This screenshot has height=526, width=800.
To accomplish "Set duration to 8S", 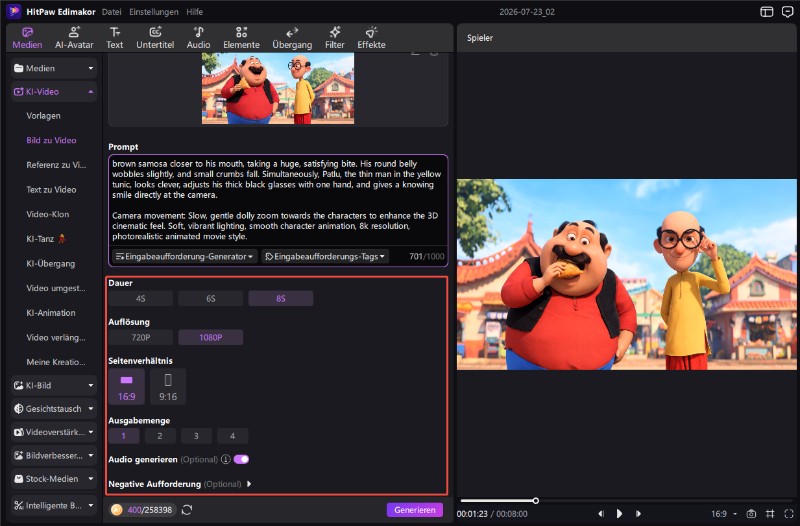I will (x=281, y=298).
